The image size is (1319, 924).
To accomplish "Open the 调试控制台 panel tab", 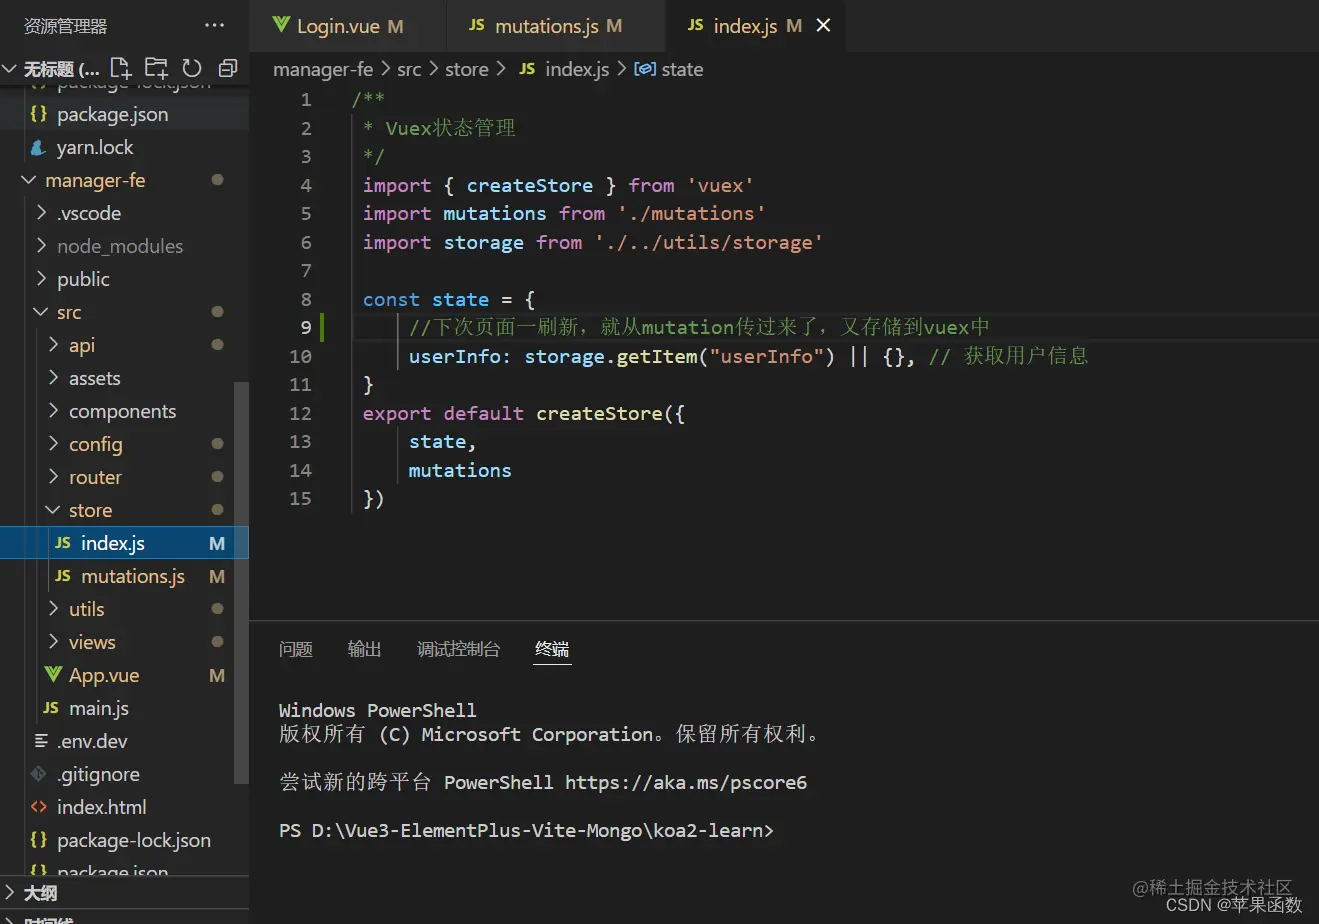I will (458, 649).
